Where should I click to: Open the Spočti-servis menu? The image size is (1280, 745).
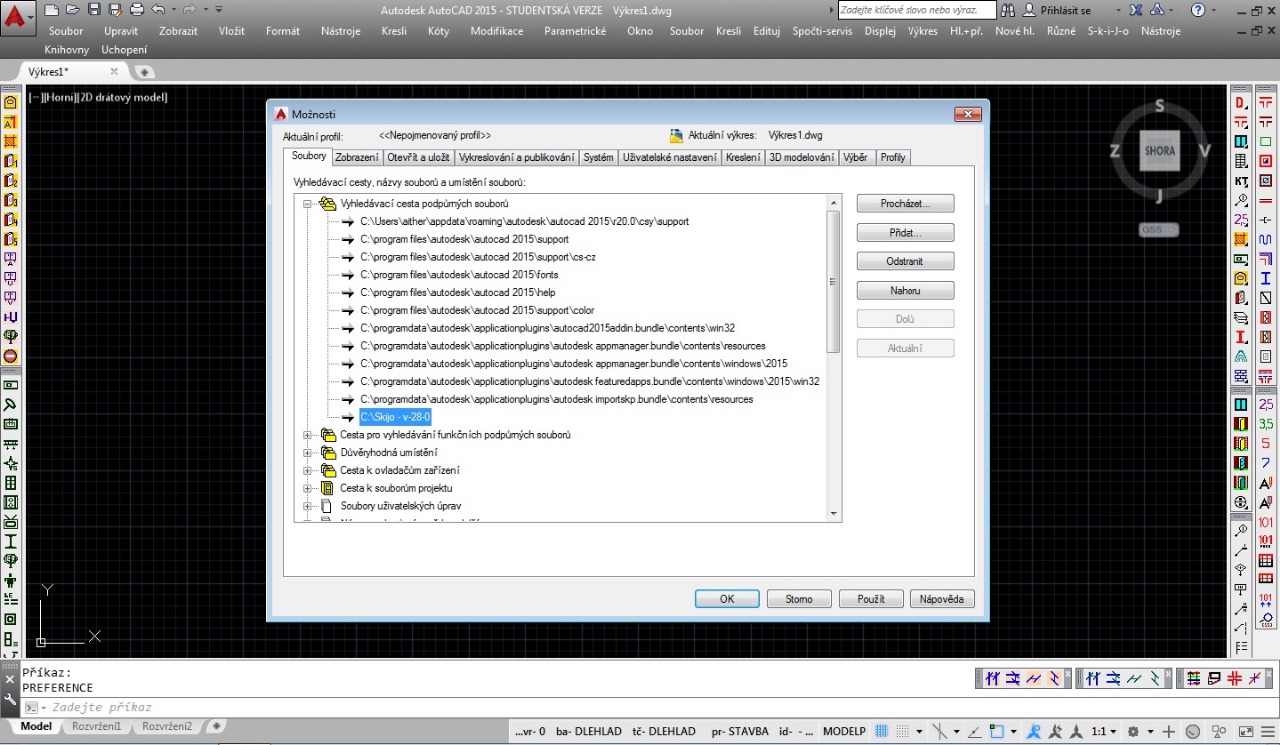pos(820,31)
